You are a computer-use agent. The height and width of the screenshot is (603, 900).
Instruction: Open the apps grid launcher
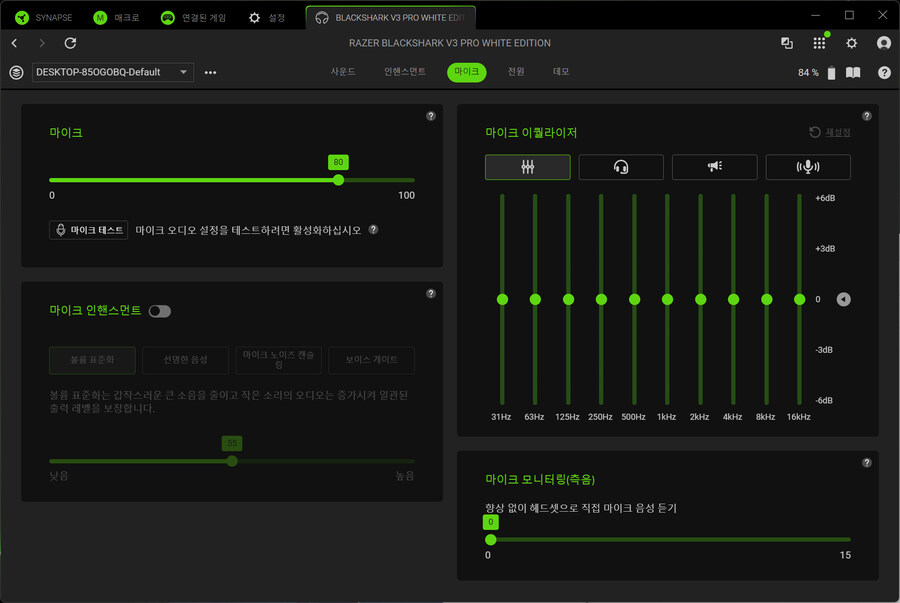point(819,43)
